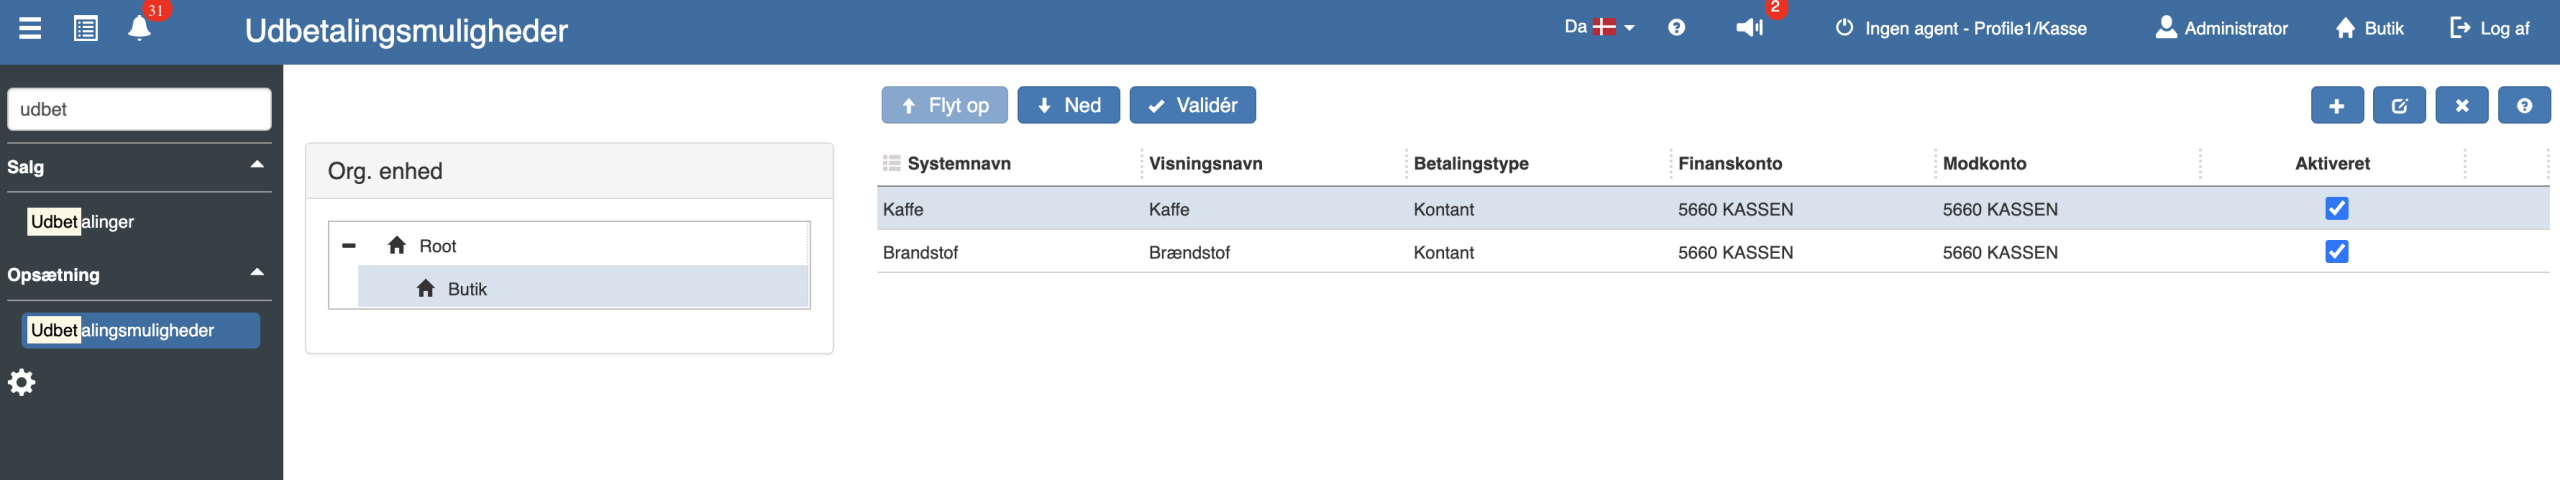Uncheck Aktiveret for the Brandstof row
Image resolution: width=2560 pixels, height=480 pixels.
click(2336, 251)
